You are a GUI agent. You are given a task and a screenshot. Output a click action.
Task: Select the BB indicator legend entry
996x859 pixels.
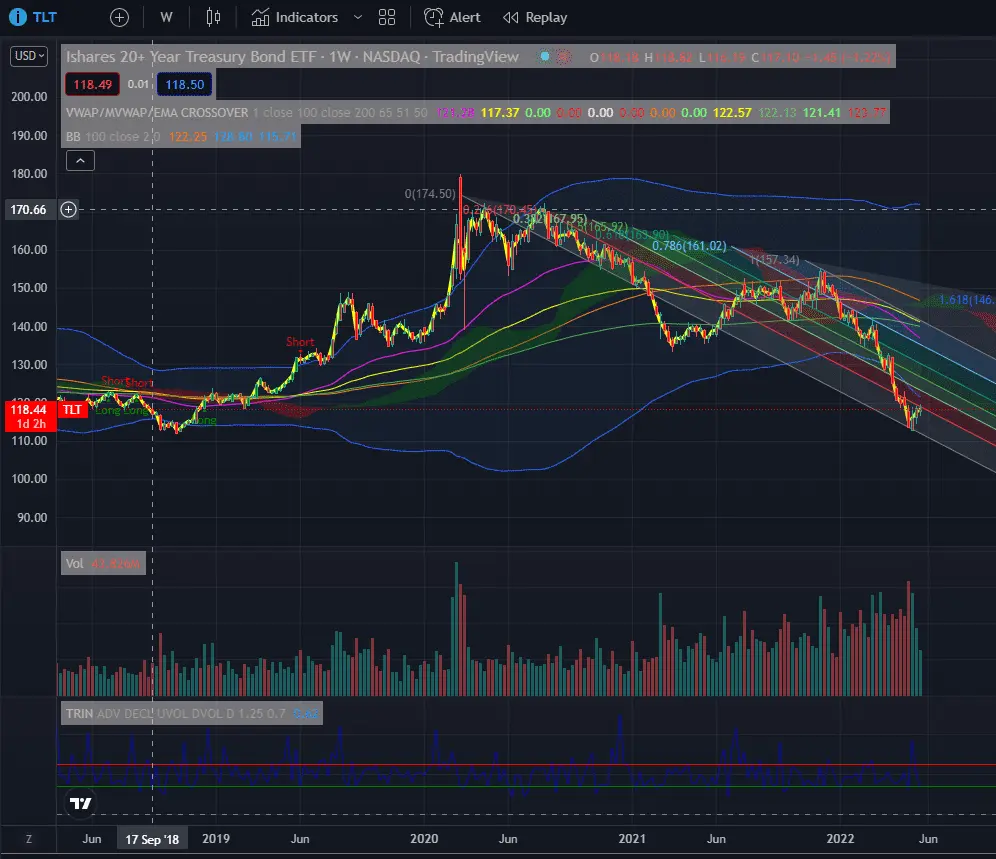tap(76, 136)
